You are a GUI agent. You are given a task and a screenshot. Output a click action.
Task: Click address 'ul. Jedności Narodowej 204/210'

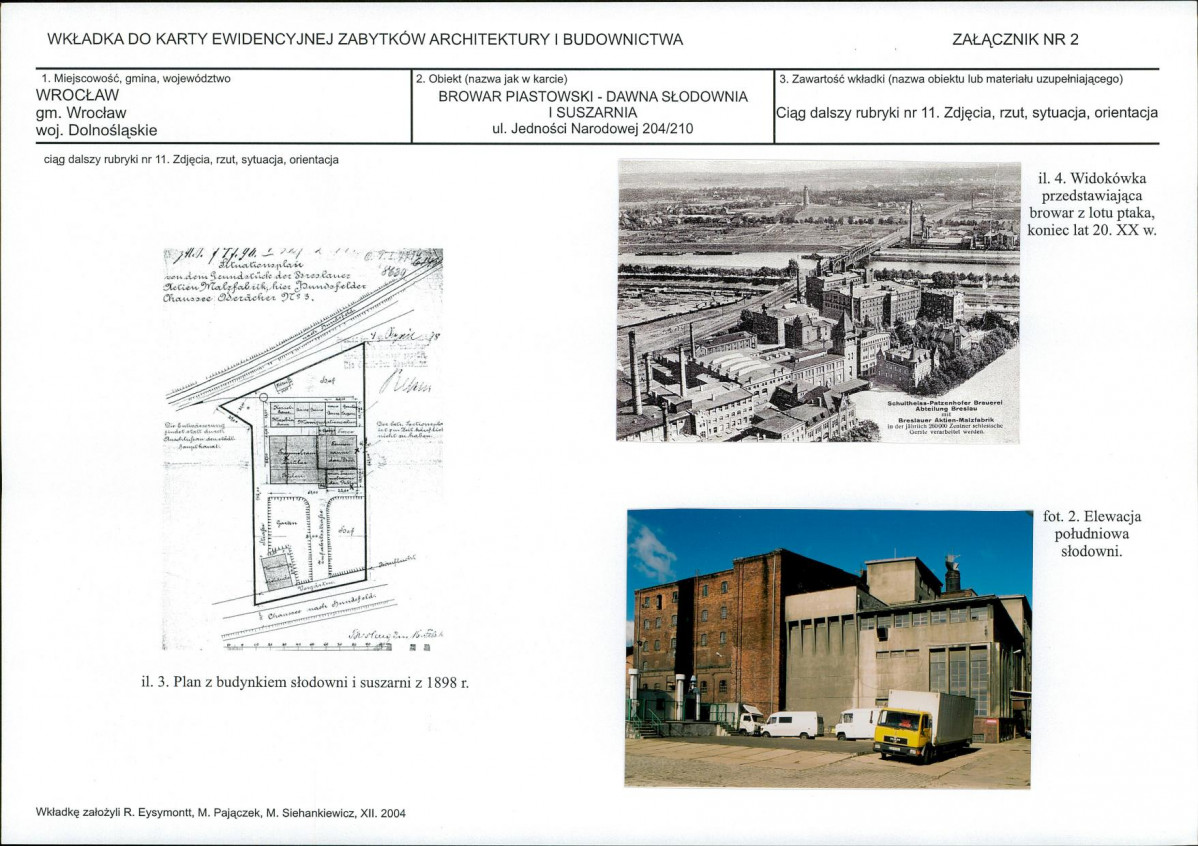point(593,128)
